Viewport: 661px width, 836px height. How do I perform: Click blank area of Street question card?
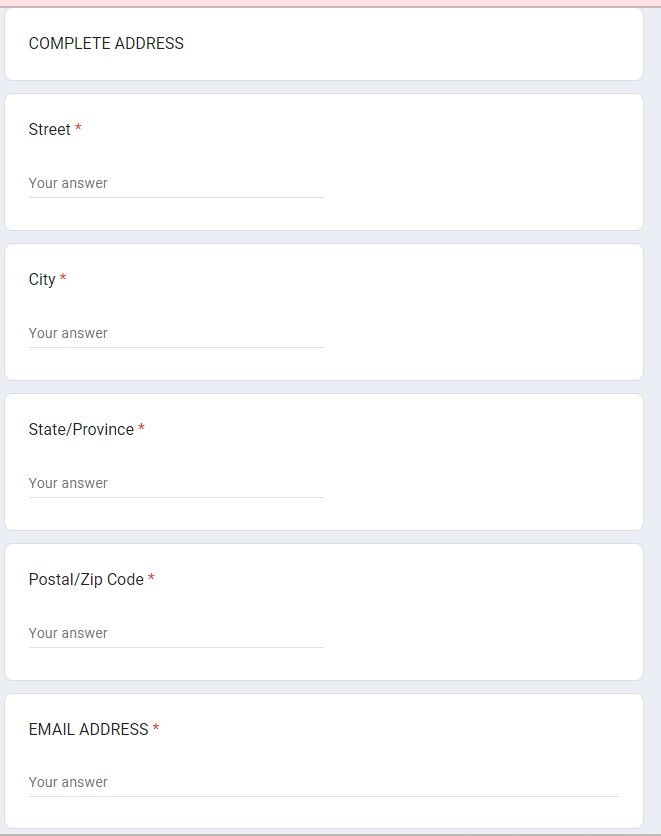pos(480,160)
